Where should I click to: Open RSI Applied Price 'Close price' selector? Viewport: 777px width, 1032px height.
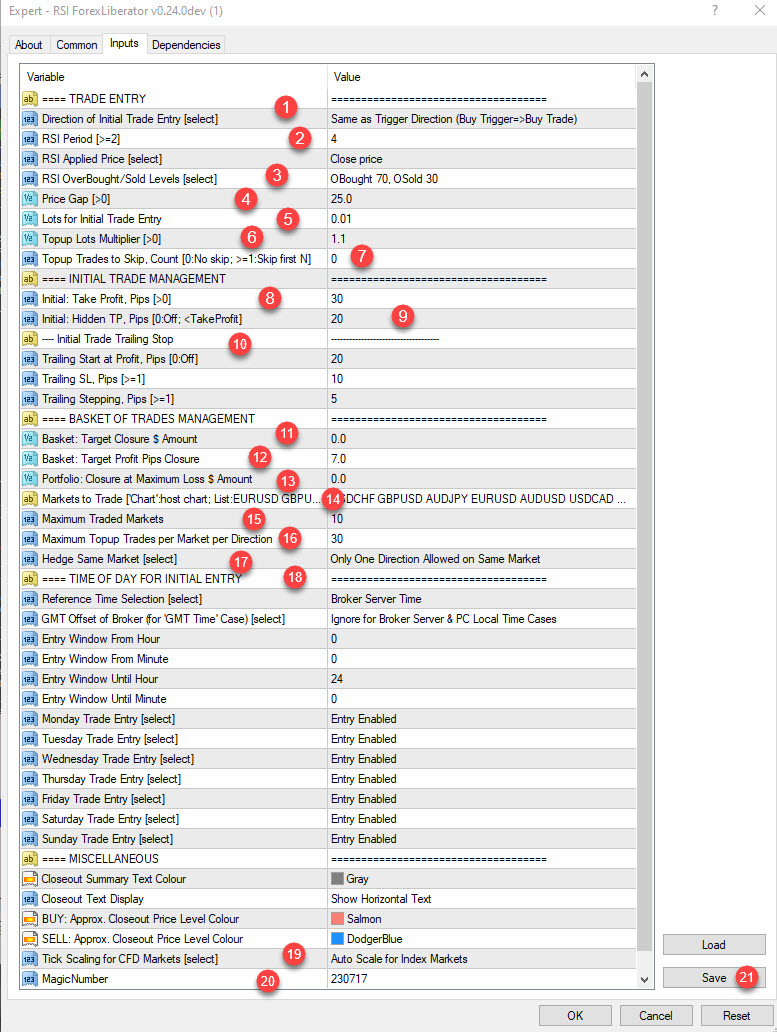[482, 159]
